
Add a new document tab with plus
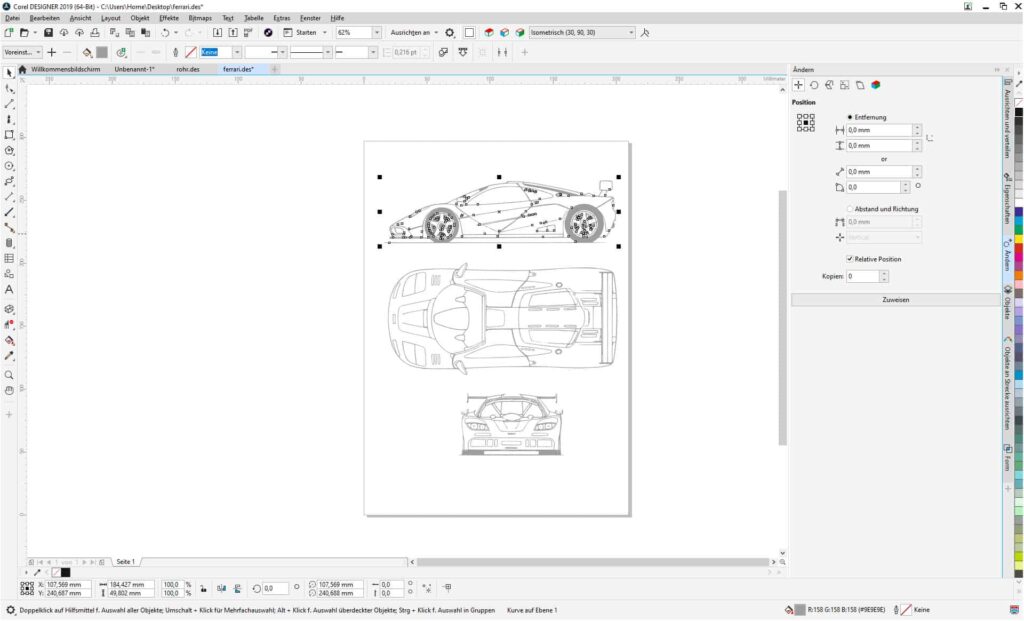pyautogui.click(x=275, y=69)
